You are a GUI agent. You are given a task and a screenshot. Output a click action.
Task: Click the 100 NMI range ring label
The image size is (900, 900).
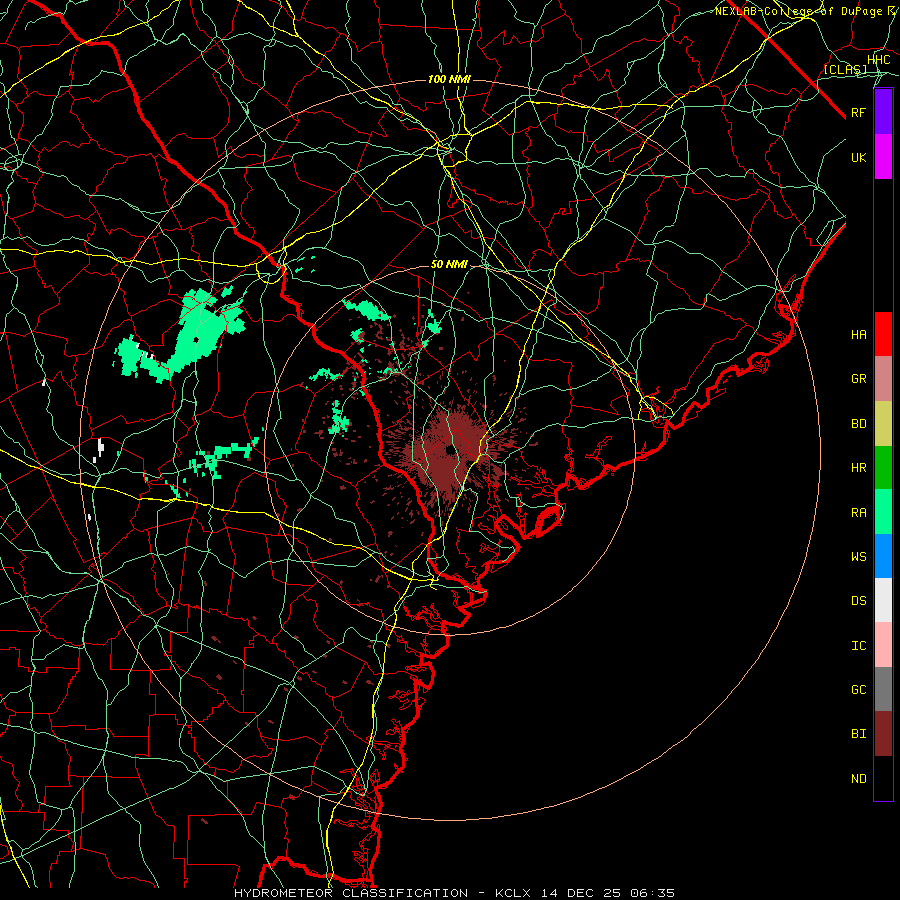click(449, 79)
